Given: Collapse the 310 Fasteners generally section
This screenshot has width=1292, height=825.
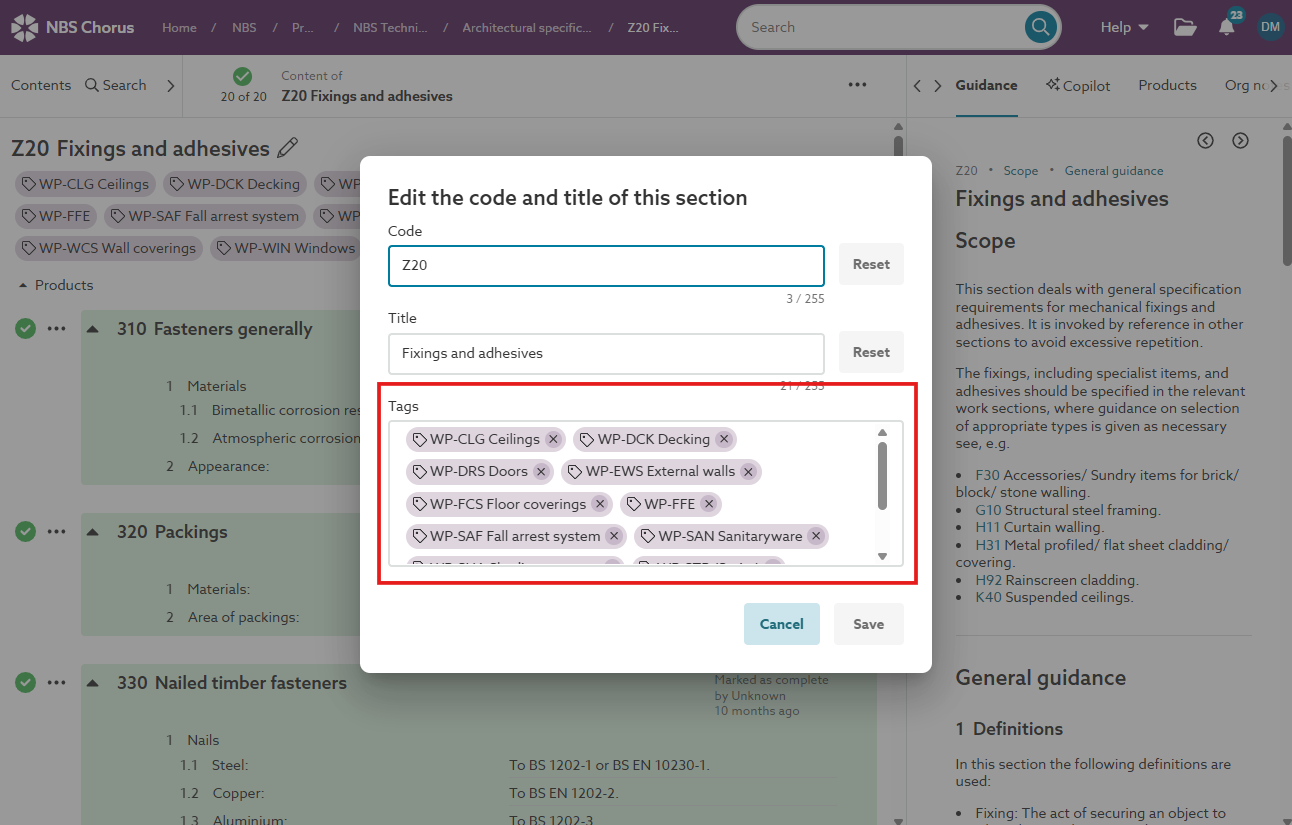Looking at the screenshot, I should (x=91, y=329).
